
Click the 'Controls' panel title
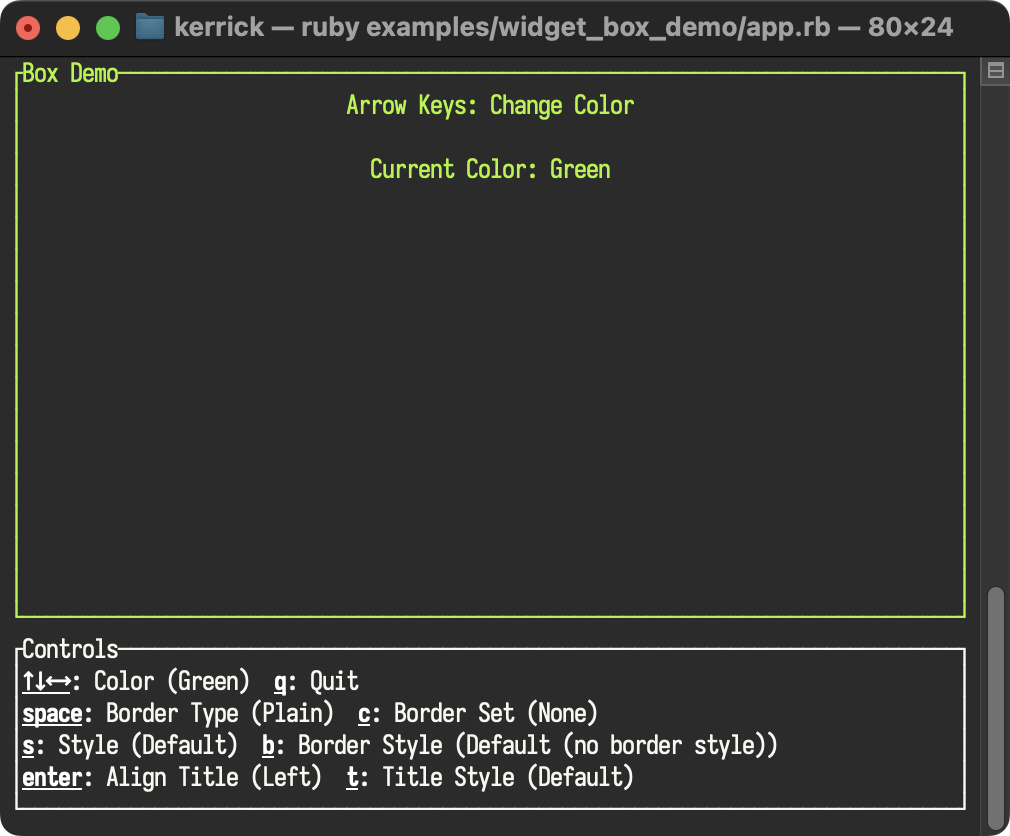coord(70,649)
